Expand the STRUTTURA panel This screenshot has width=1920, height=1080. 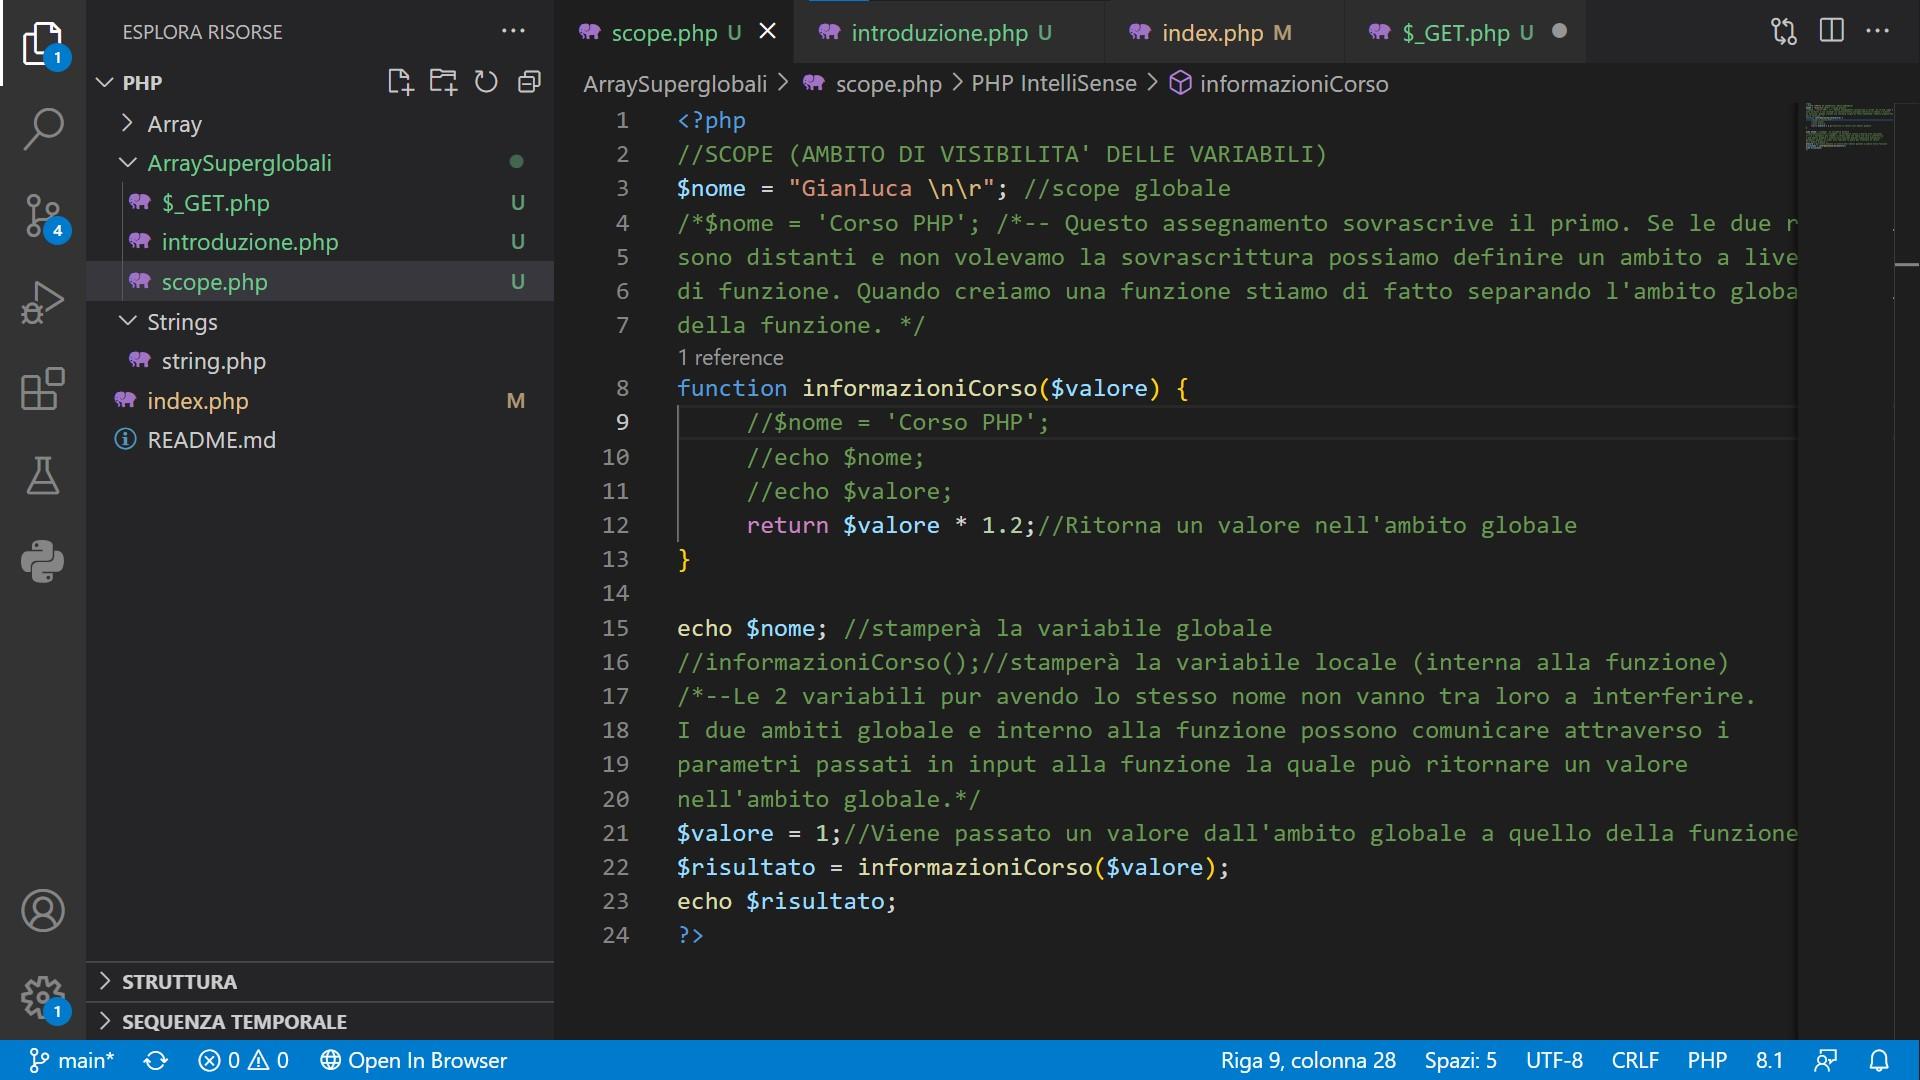tap(320, 982)
